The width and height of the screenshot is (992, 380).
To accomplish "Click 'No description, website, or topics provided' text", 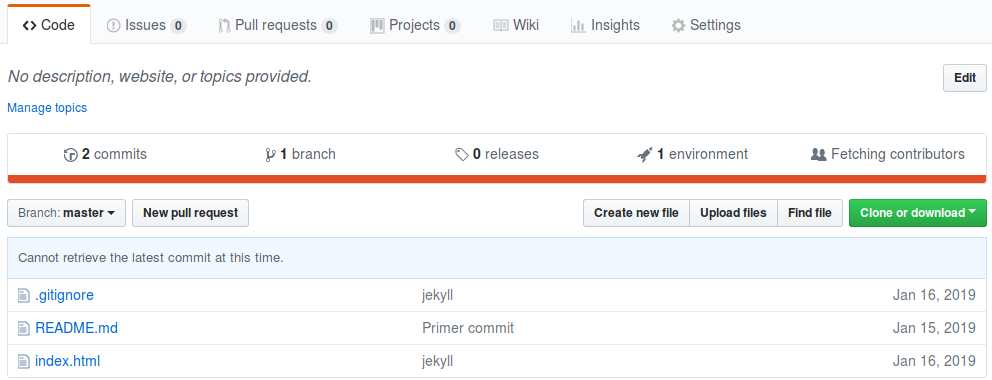I will (x=159, y=77).
